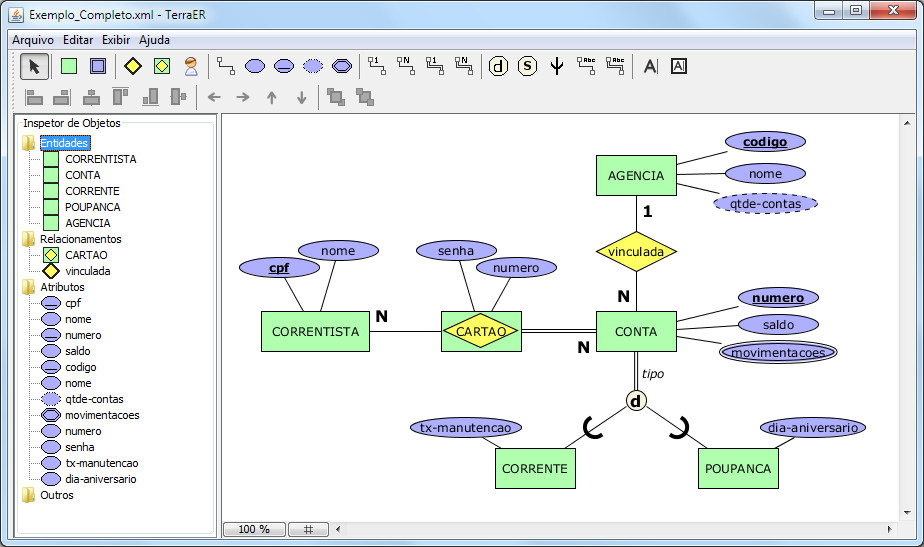Choose the dashed derived Attribute tool
The height and width of the screenshot is (547, 924).
[313, 66]
